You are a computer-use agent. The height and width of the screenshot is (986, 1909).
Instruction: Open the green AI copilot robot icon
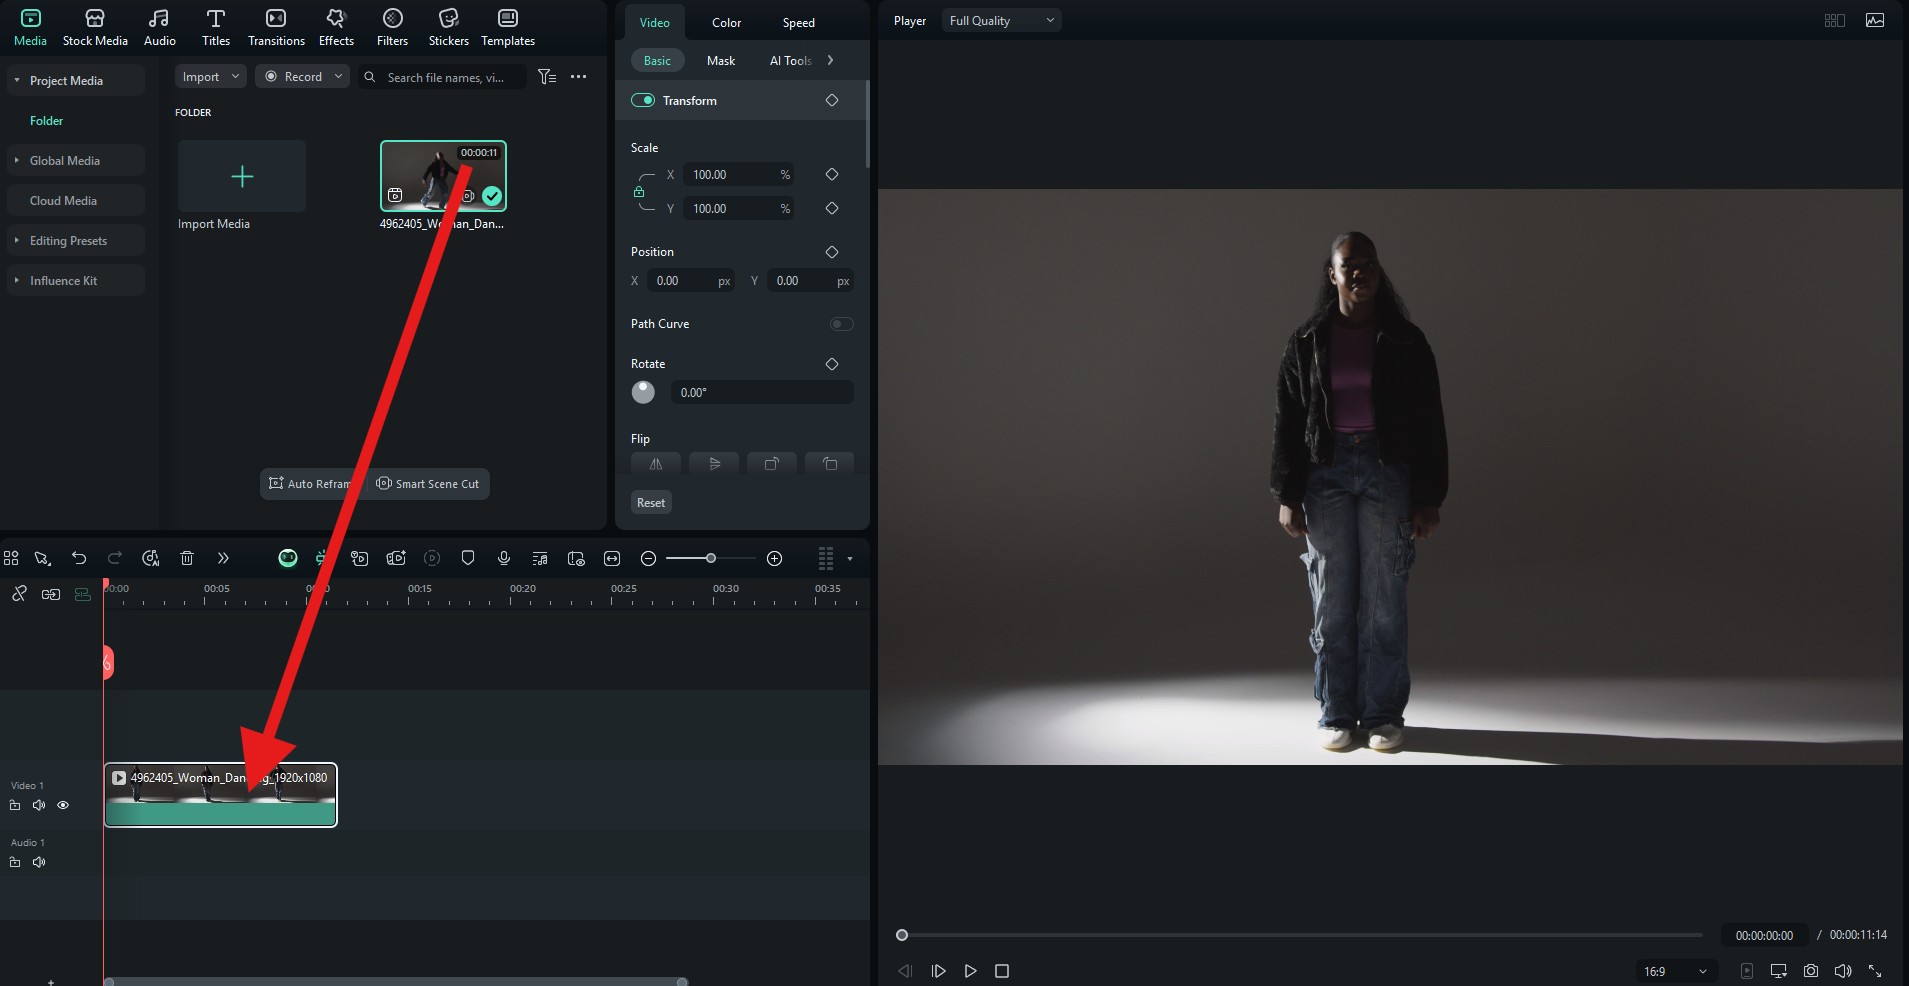(288, 558)
